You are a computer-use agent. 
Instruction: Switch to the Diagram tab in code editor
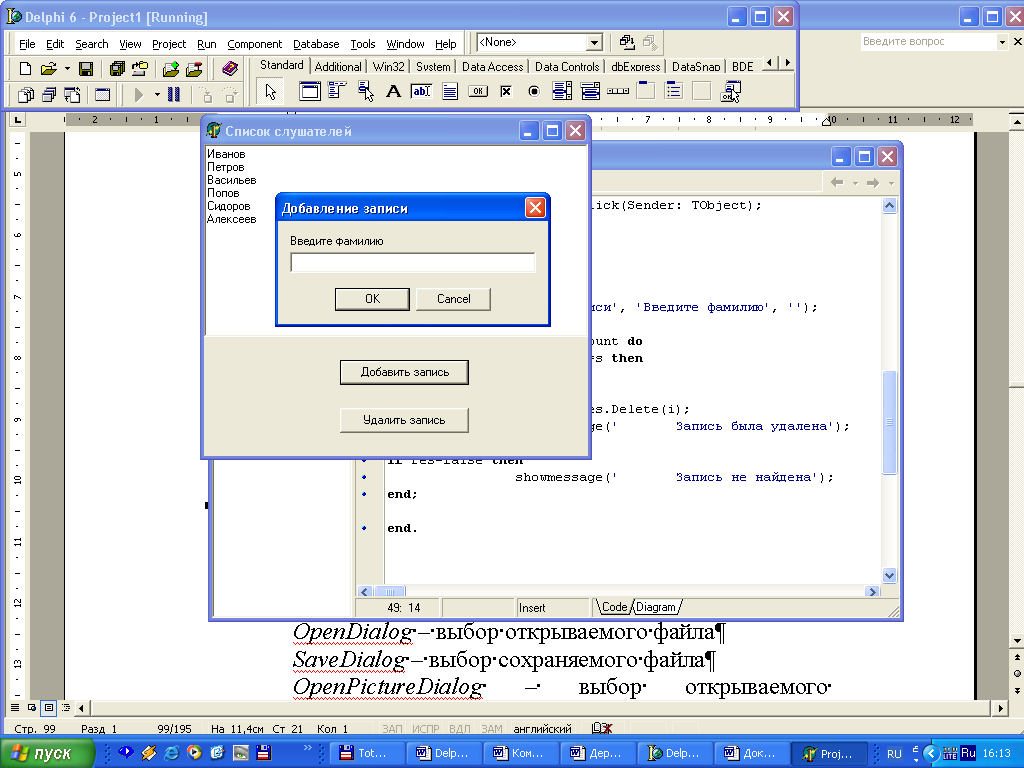tap(656, 607)
